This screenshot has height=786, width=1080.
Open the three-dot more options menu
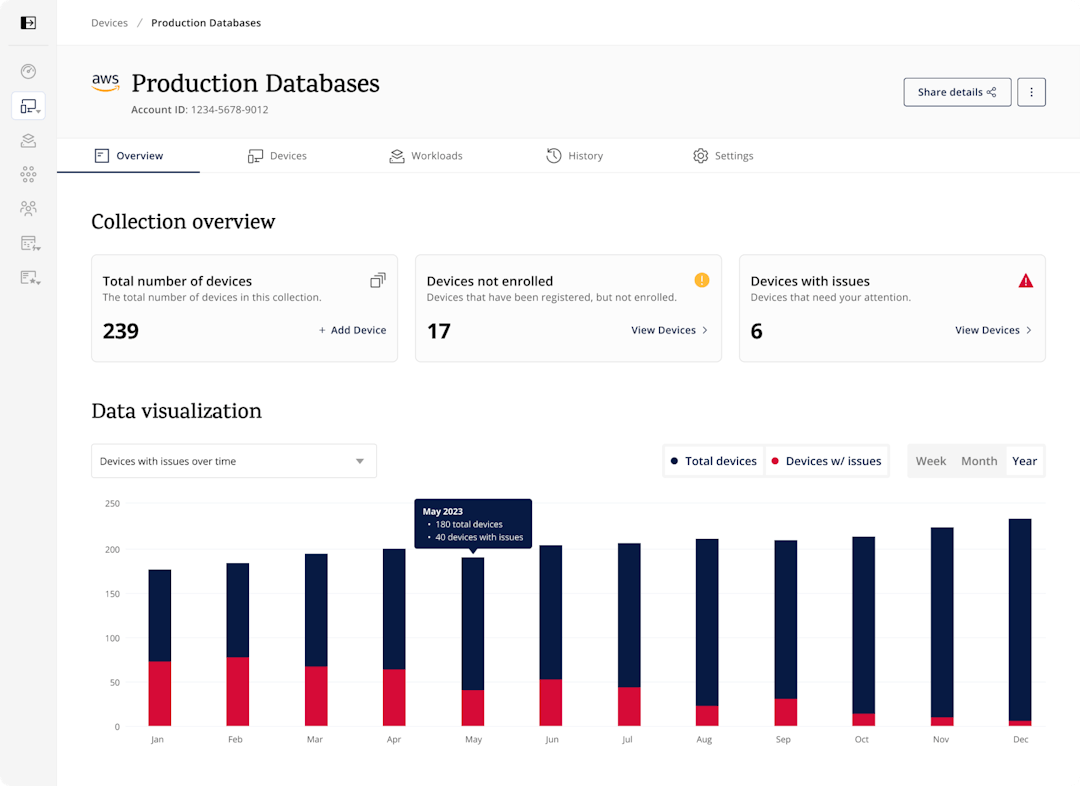coord(1031,92)
